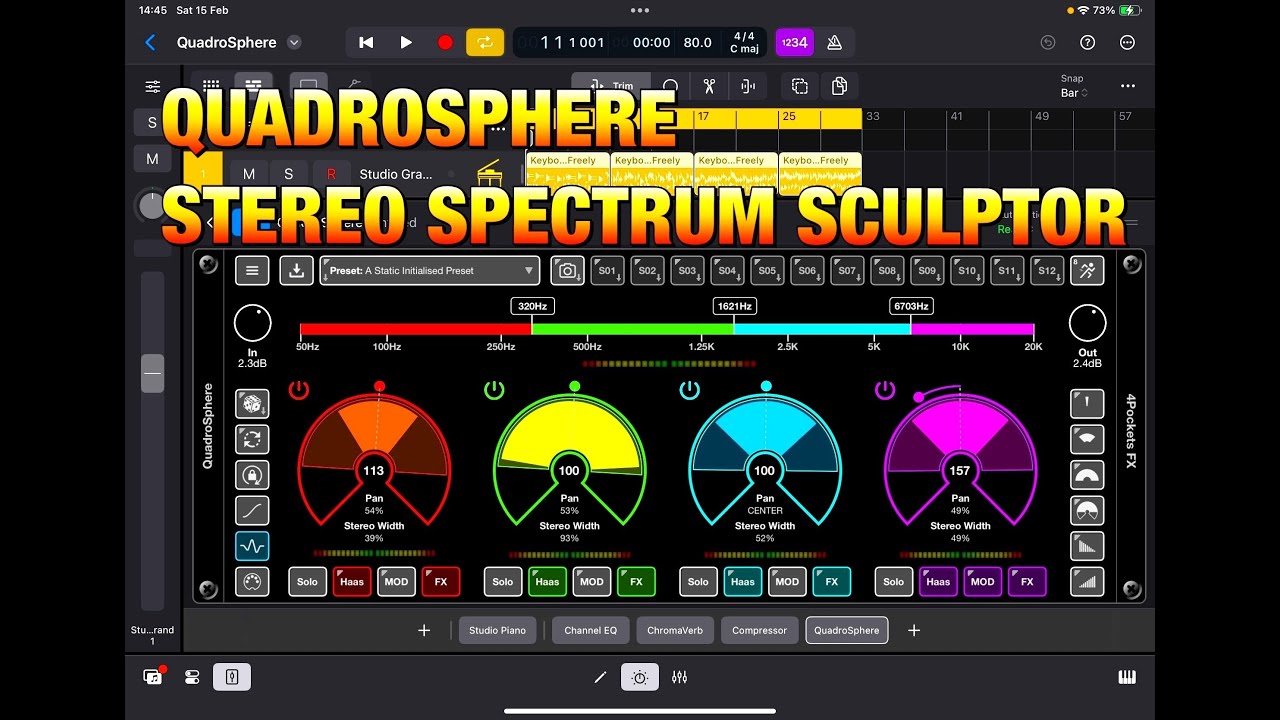Select the pencil edit tool at bottom
The image size is (1280, 720).
coord(600,677)
